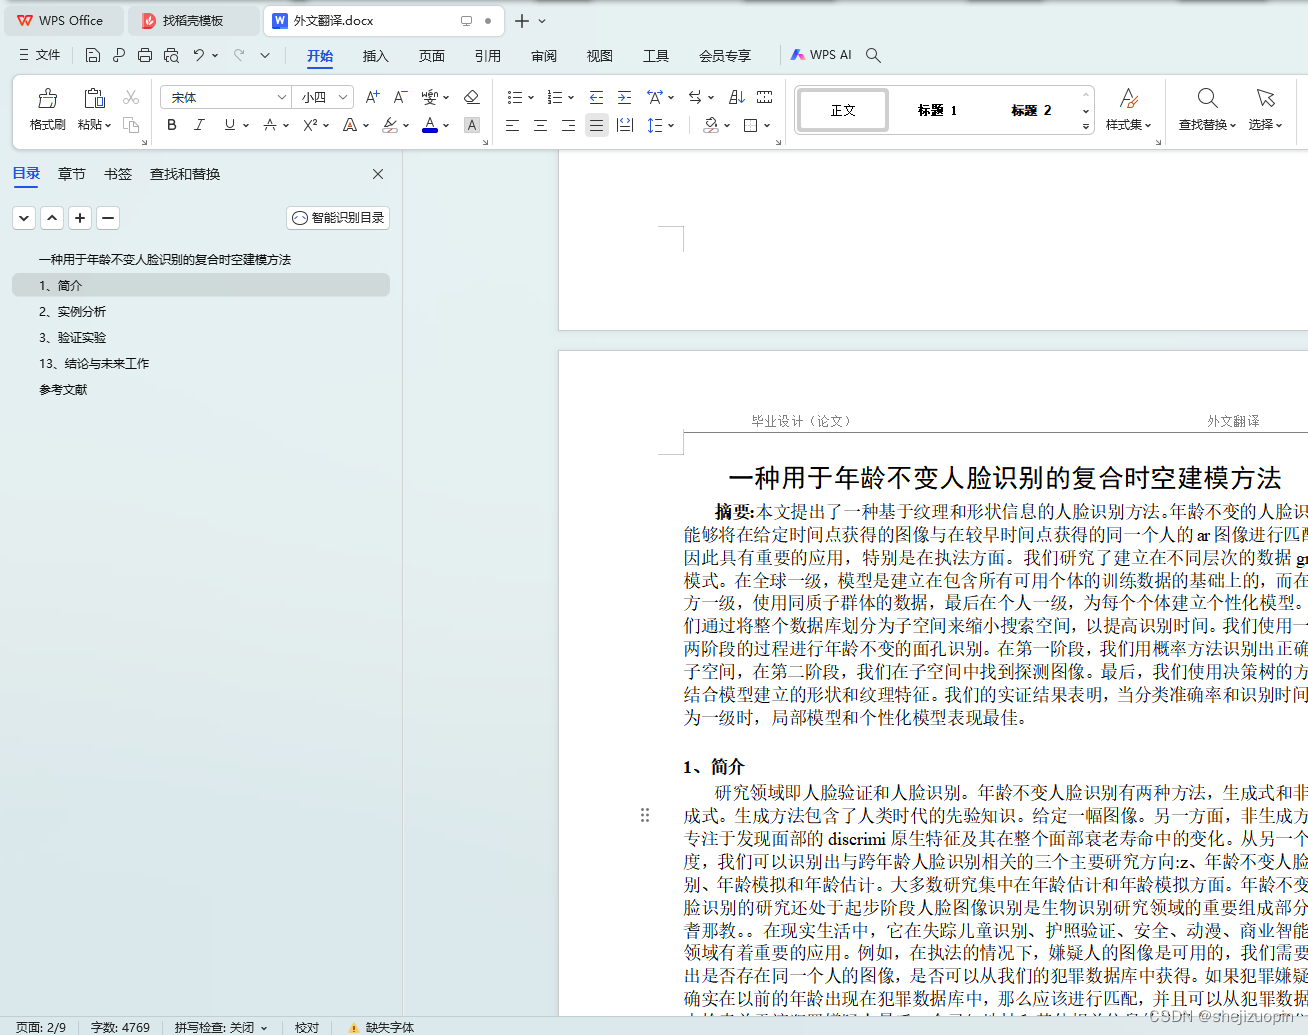Open the borders dropdown arrow
Image resolution: width=1308 pixels, height=1035 pixels.
pyautogui.click(x=767, y=126)
